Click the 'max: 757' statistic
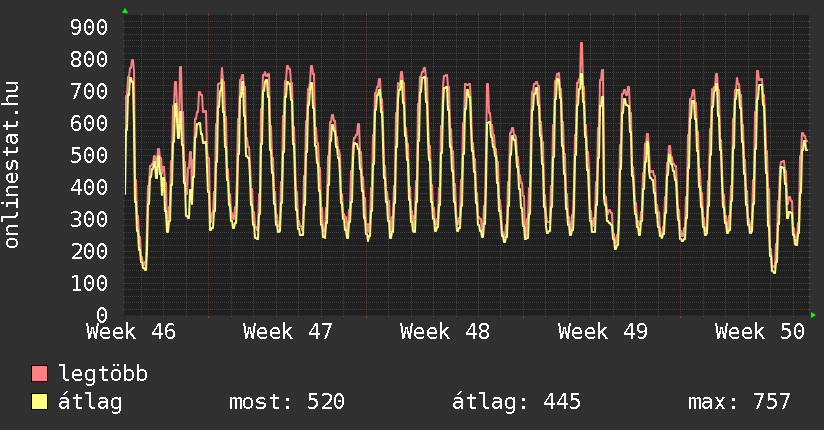 [739, 402]
